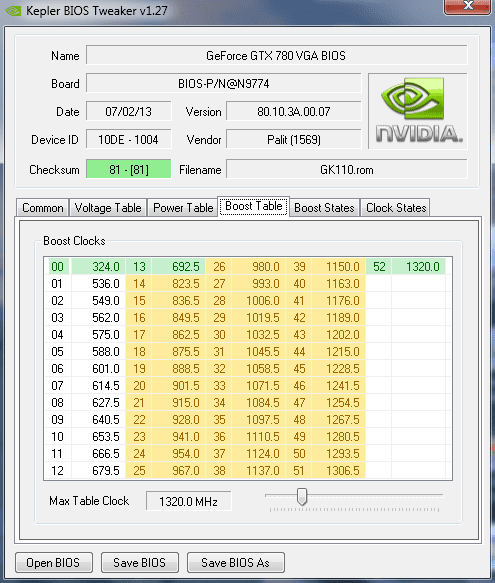The image size is (495, 583).
Task: Click the Device ID field 10DE - 1004
Action: [129, 139]
